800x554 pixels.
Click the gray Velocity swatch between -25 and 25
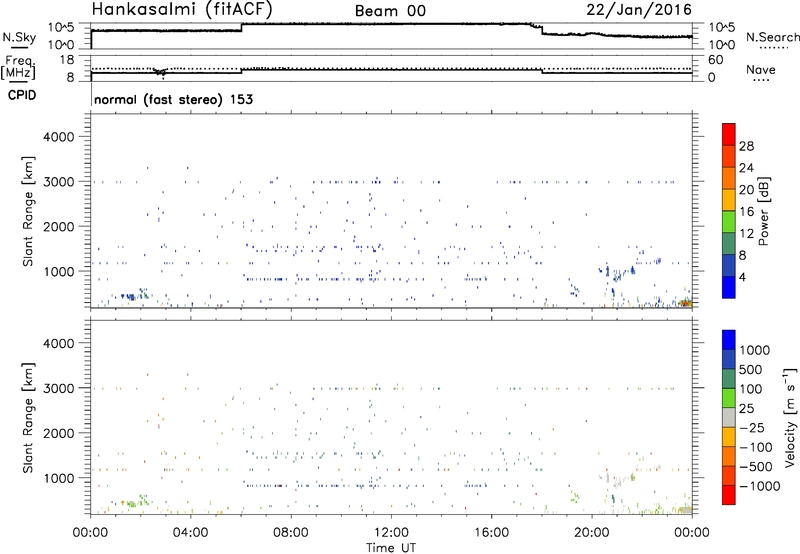click(x=729, y=417)
